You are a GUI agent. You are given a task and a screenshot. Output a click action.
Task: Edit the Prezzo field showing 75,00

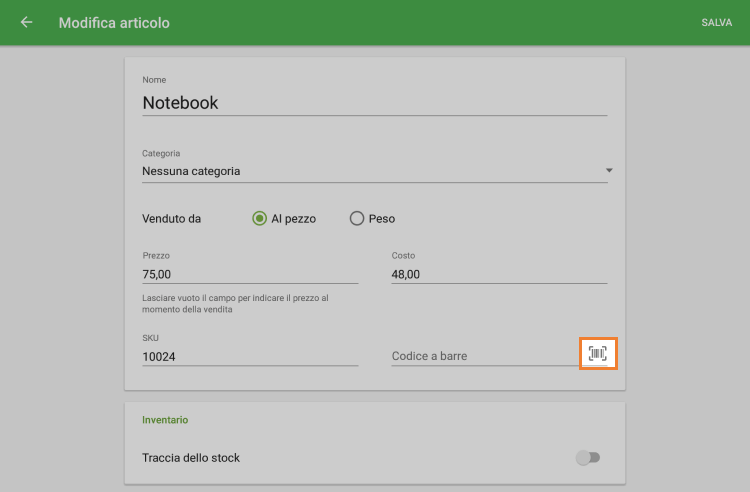[250, 274]
